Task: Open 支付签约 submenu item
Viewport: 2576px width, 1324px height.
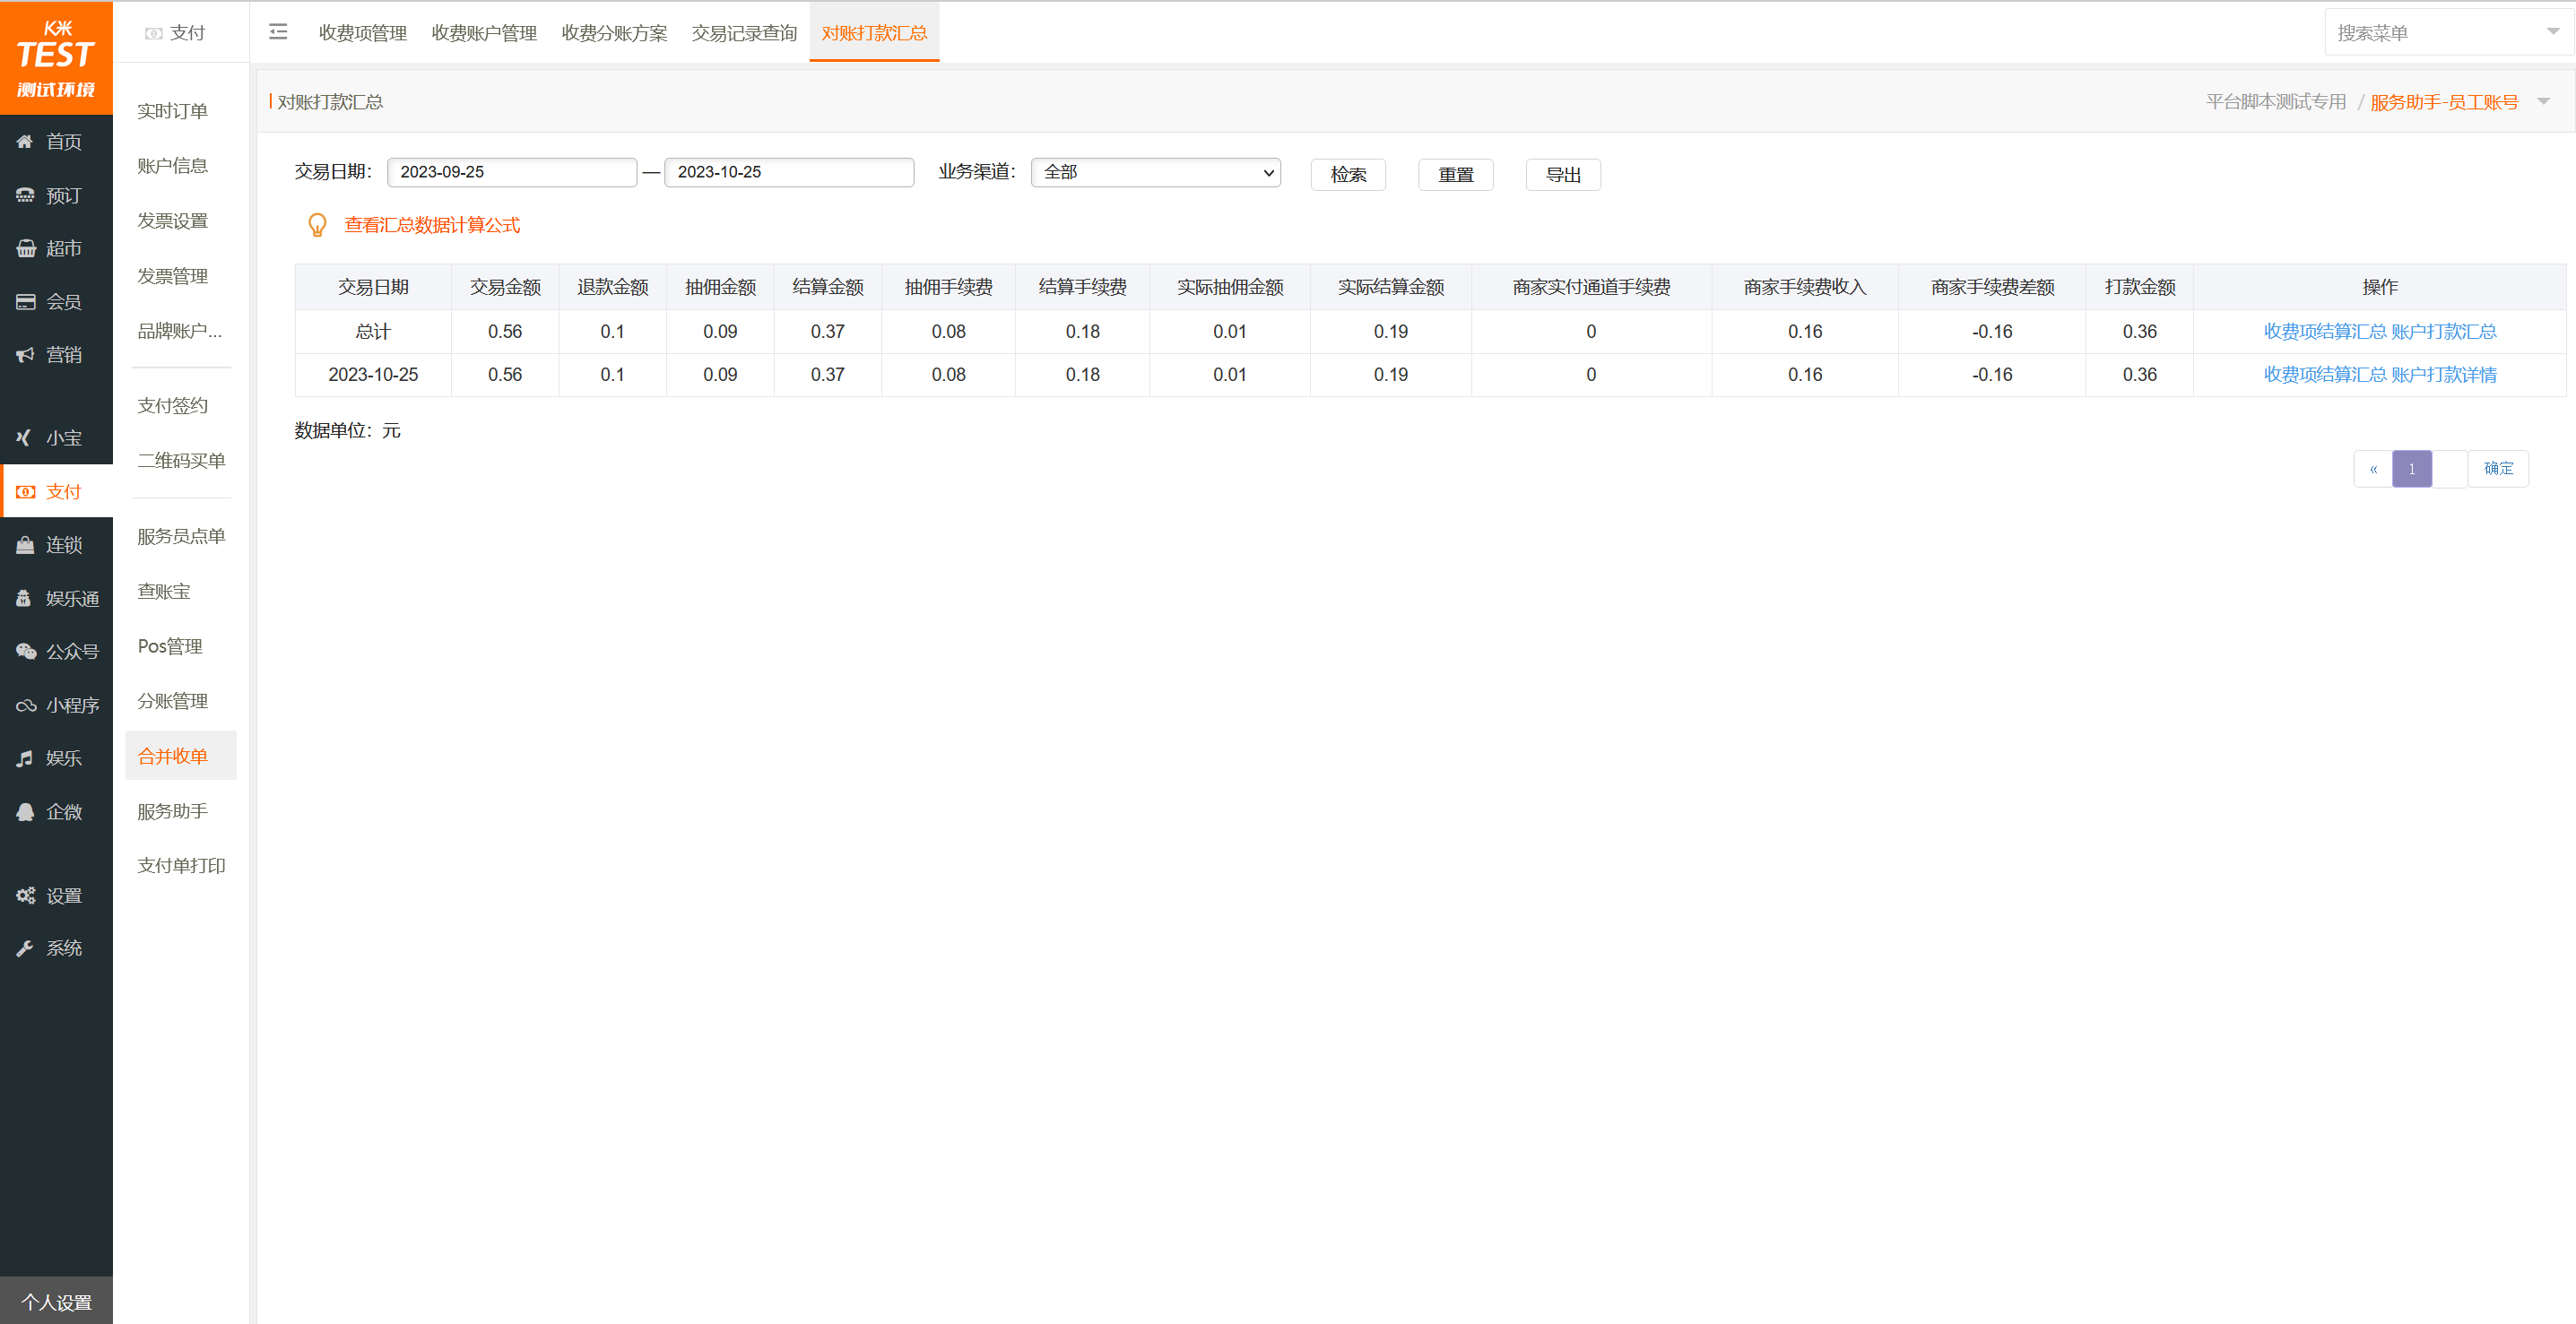Action: 172,406
